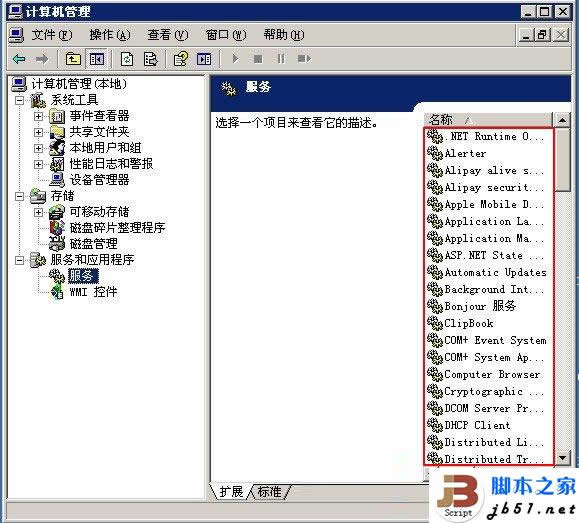Click the Forward arrow toolbar button
Screen dimensions: 579x523
click(42, 59)
